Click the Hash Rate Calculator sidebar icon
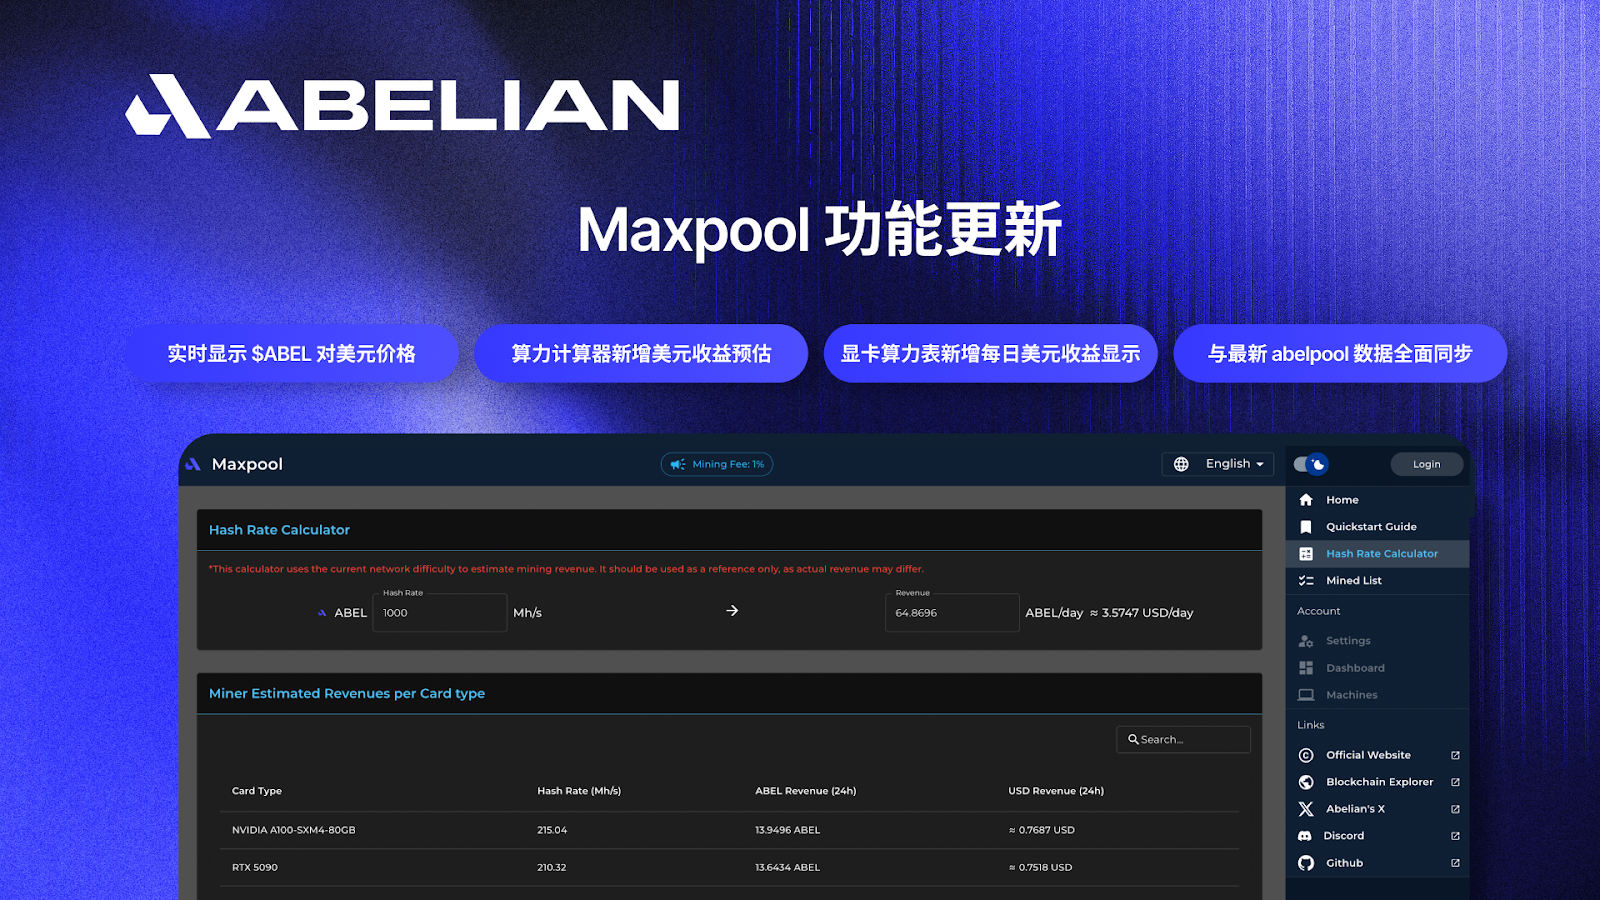 (1306, 554)
